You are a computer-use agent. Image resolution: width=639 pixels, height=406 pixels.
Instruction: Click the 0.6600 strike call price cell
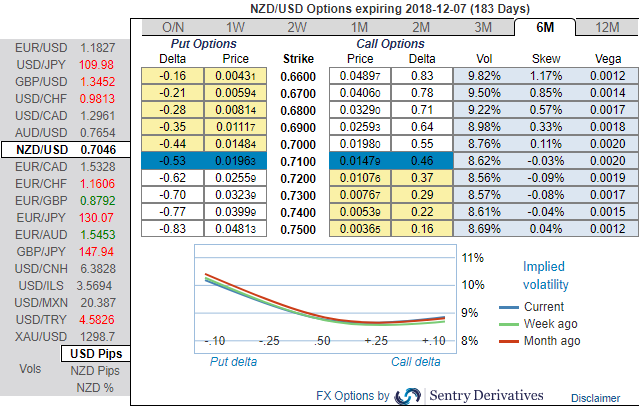point(360,76)
